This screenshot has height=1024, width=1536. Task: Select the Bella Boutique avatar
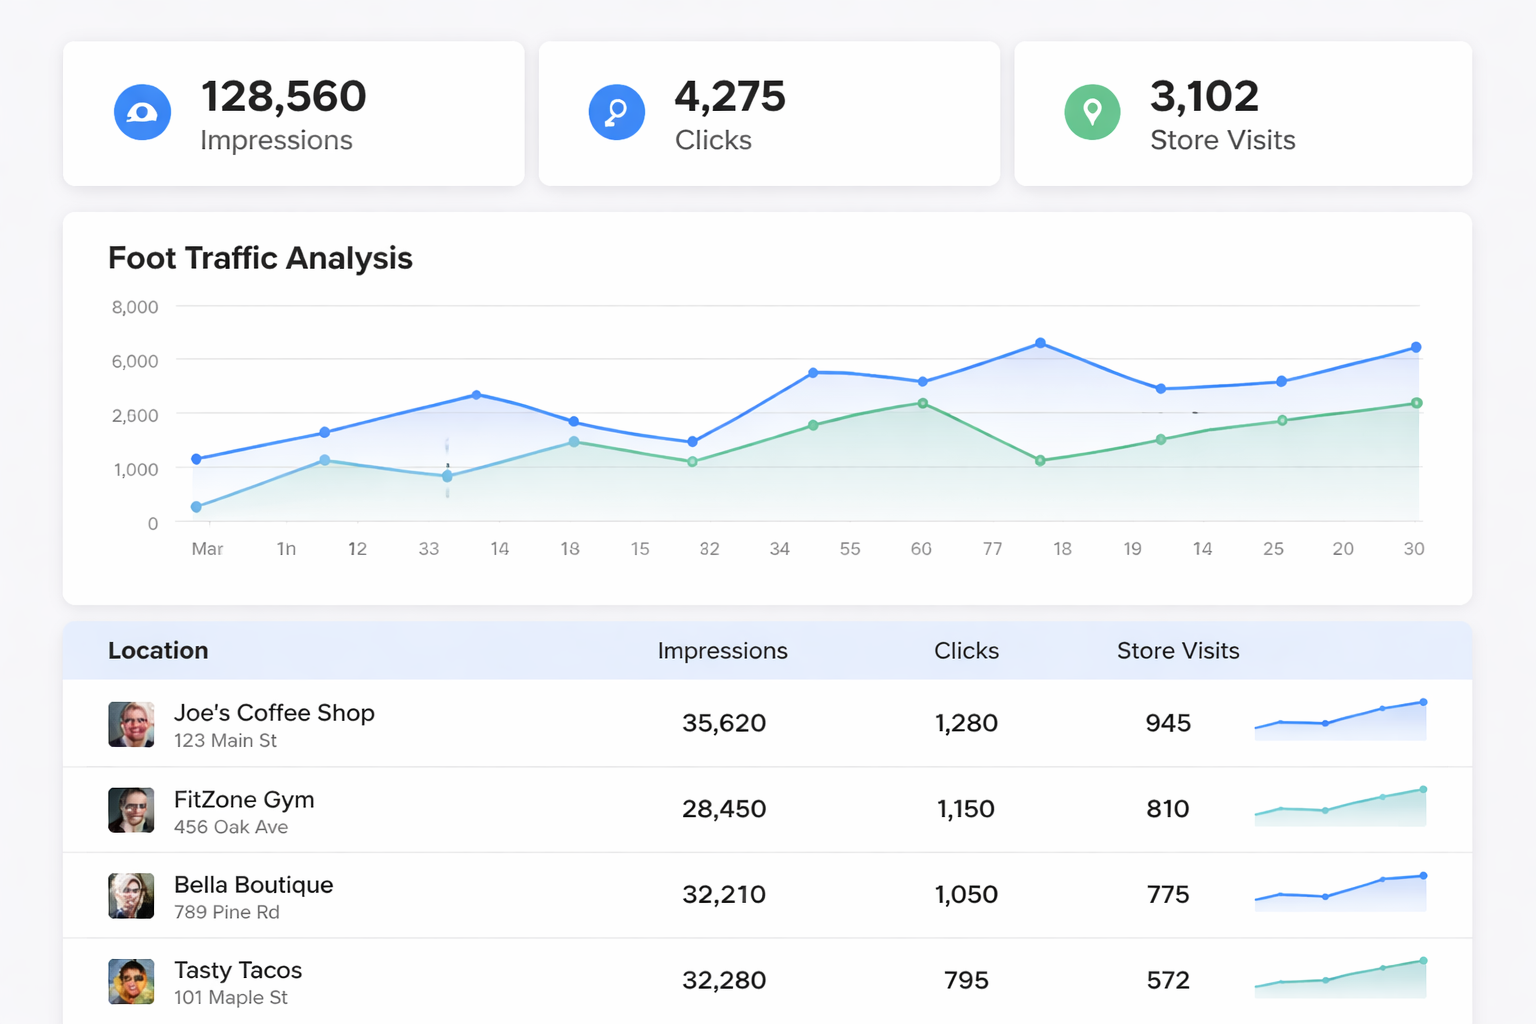pyautogui.click(x=131, y=895)
